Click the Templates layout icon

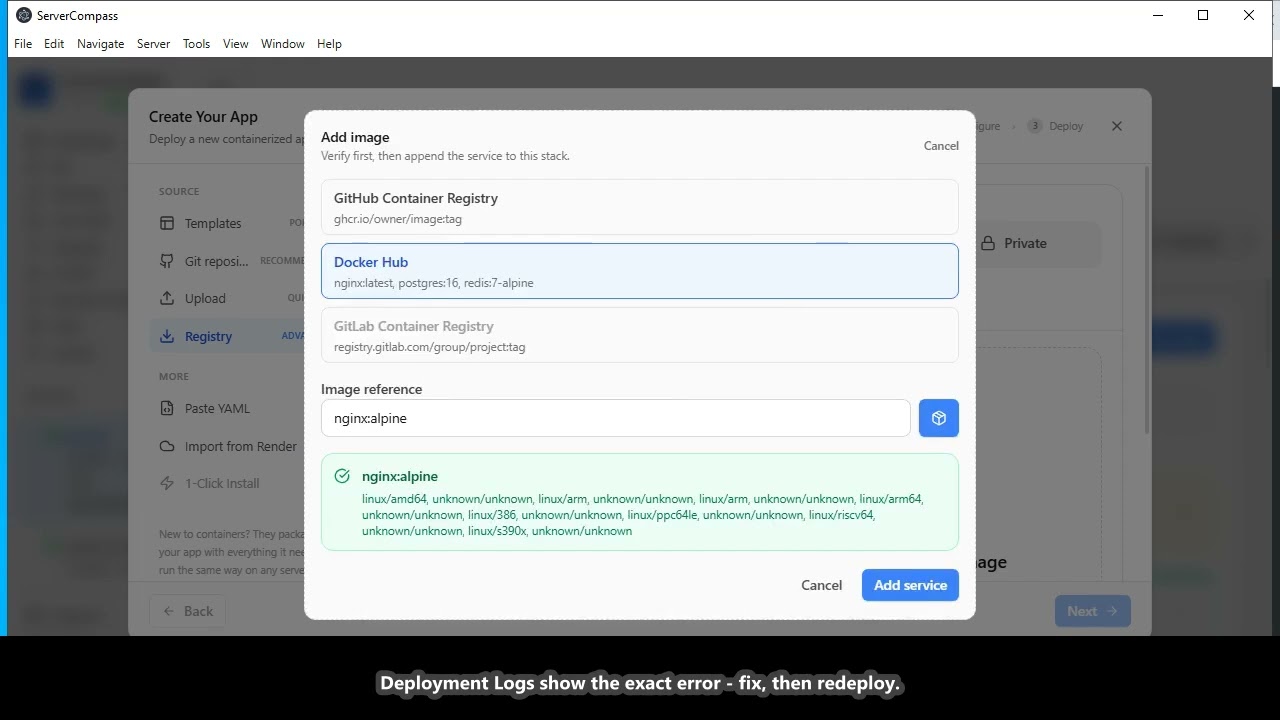(x=167, y=223)
